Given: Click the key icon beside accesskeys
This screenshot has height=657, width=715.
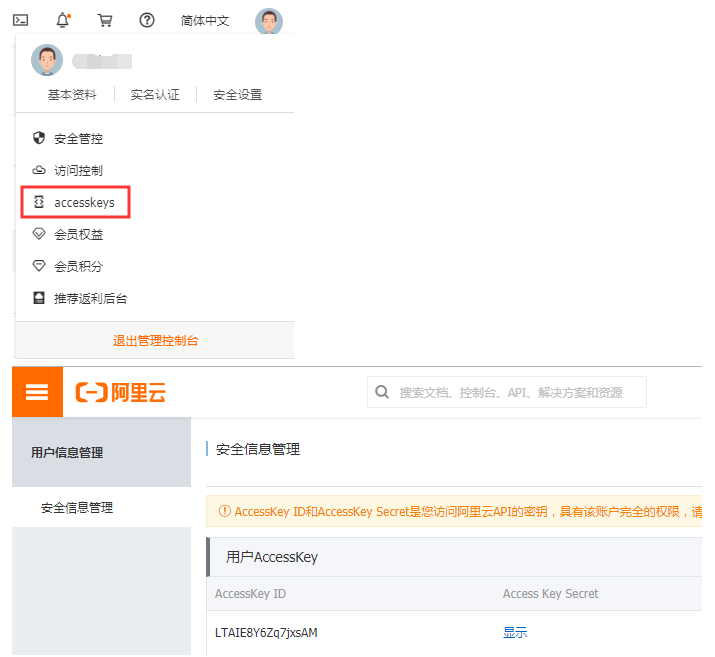Looking at the screenshot, I should click(39, 202).
